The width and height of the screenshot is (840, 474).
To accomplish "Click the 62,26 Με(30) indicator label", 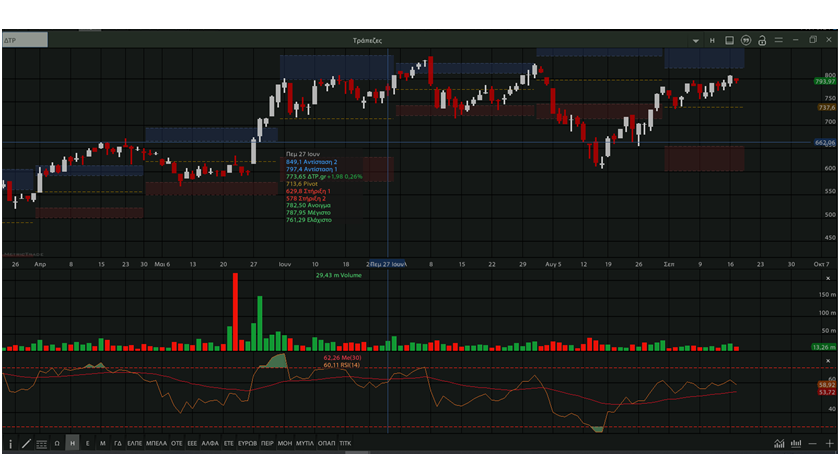I will (x=342, y=358).
